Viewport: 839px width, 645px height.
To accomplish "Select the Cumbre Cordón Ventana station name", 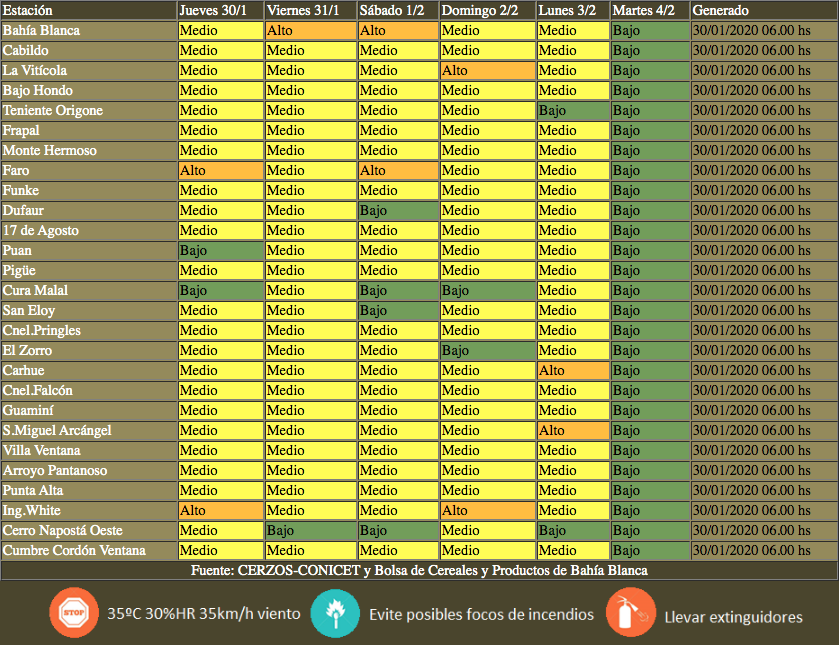I will (x=74, y=550).
